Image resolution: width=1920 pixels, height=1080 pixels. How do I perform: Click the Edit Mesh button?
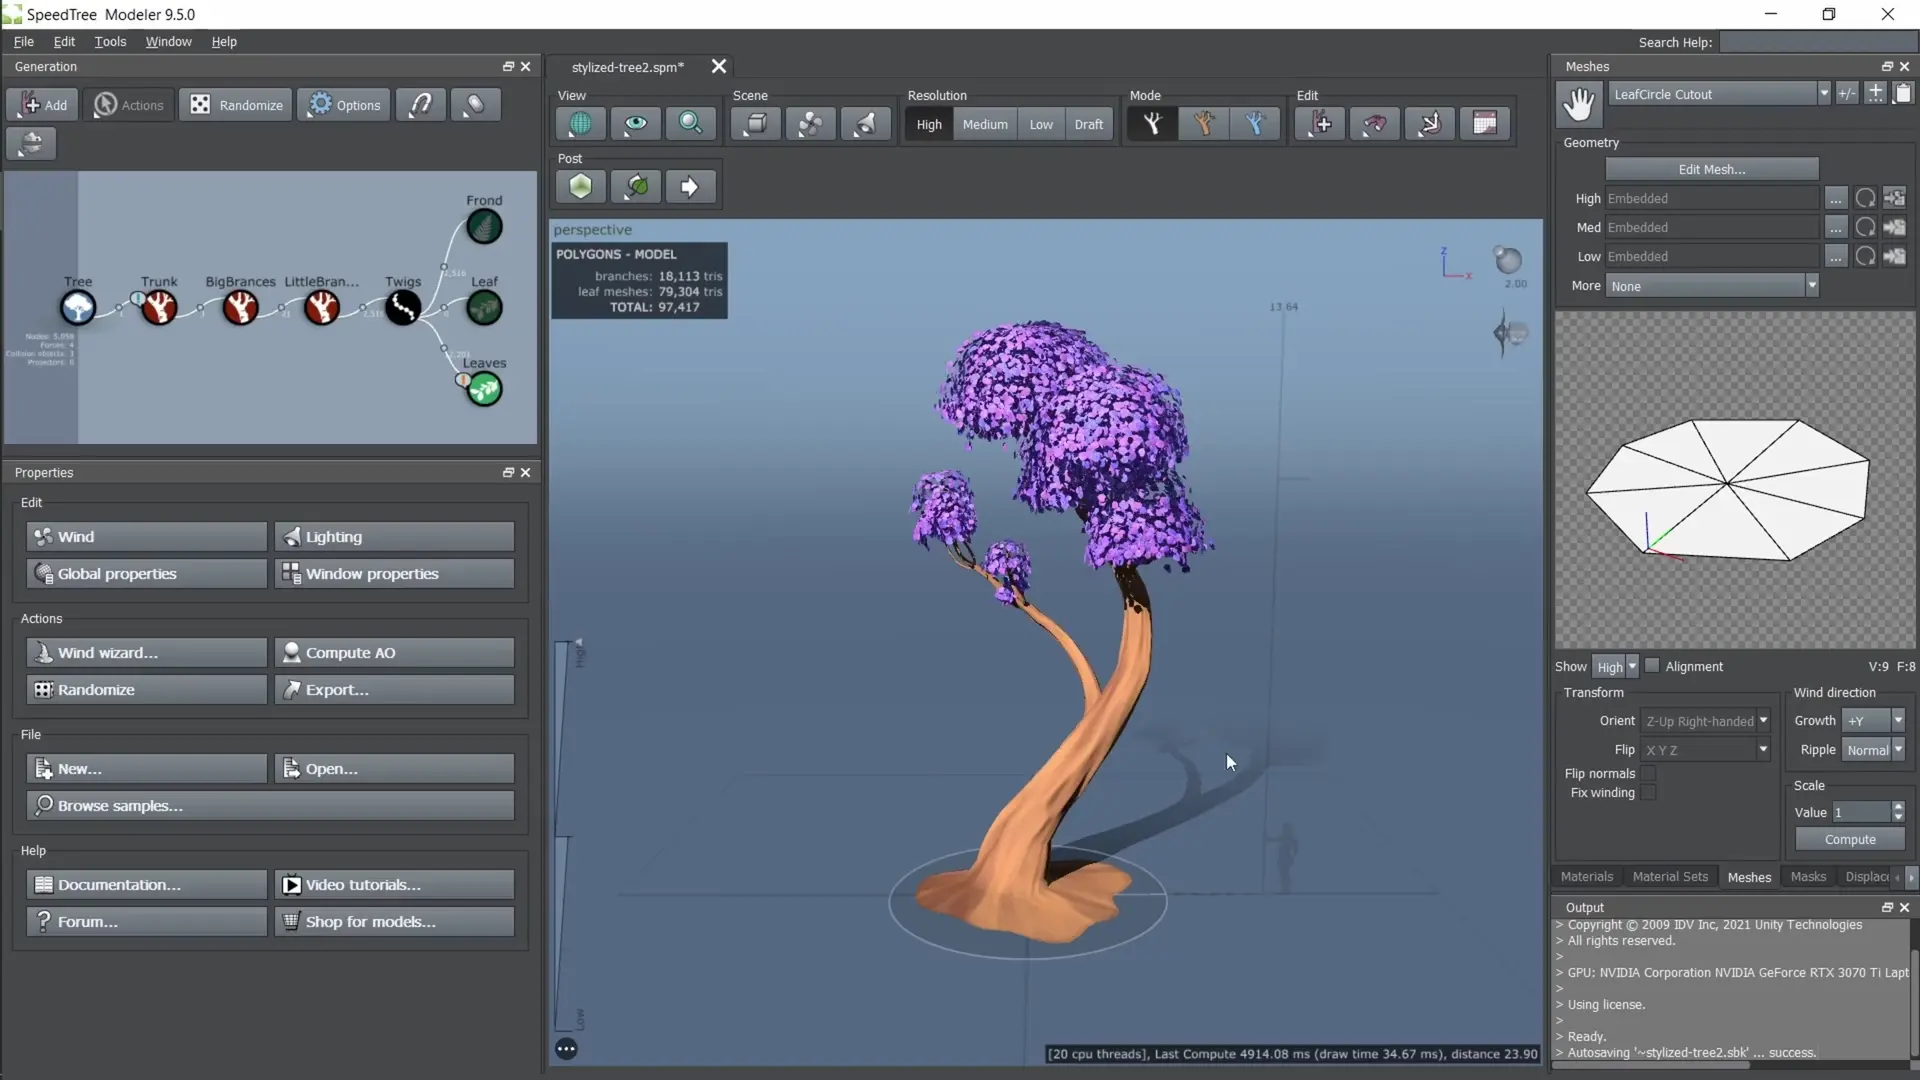pos(1711,168)
